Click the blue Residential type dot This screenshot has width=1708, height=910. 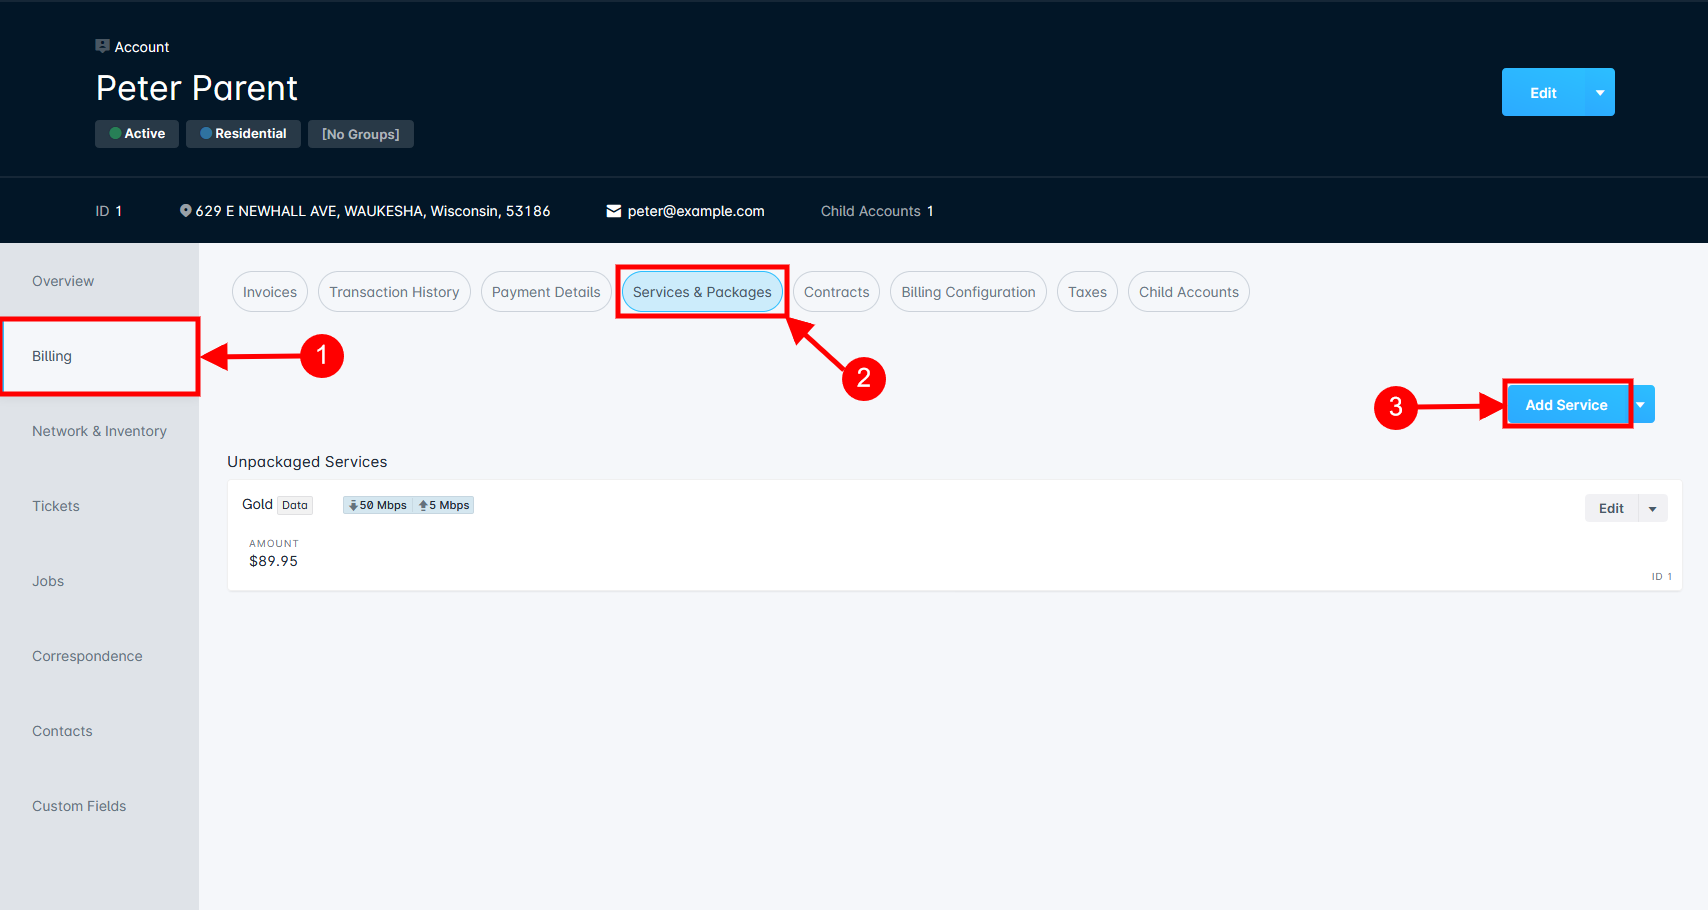(206, 133)
